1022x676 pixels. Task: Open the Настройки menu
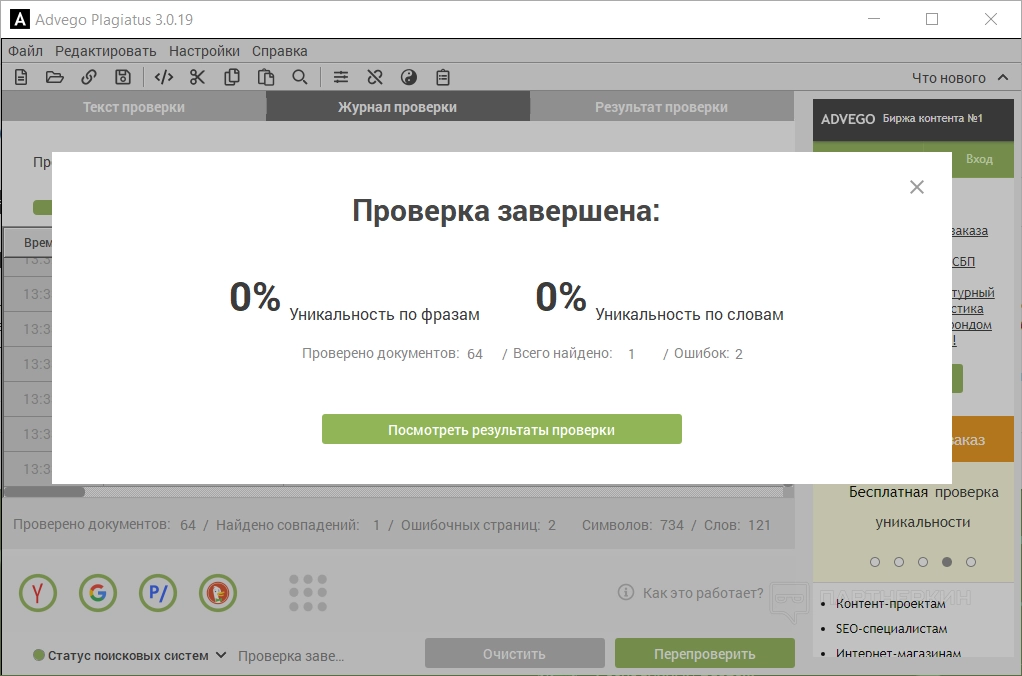(204, 51)
